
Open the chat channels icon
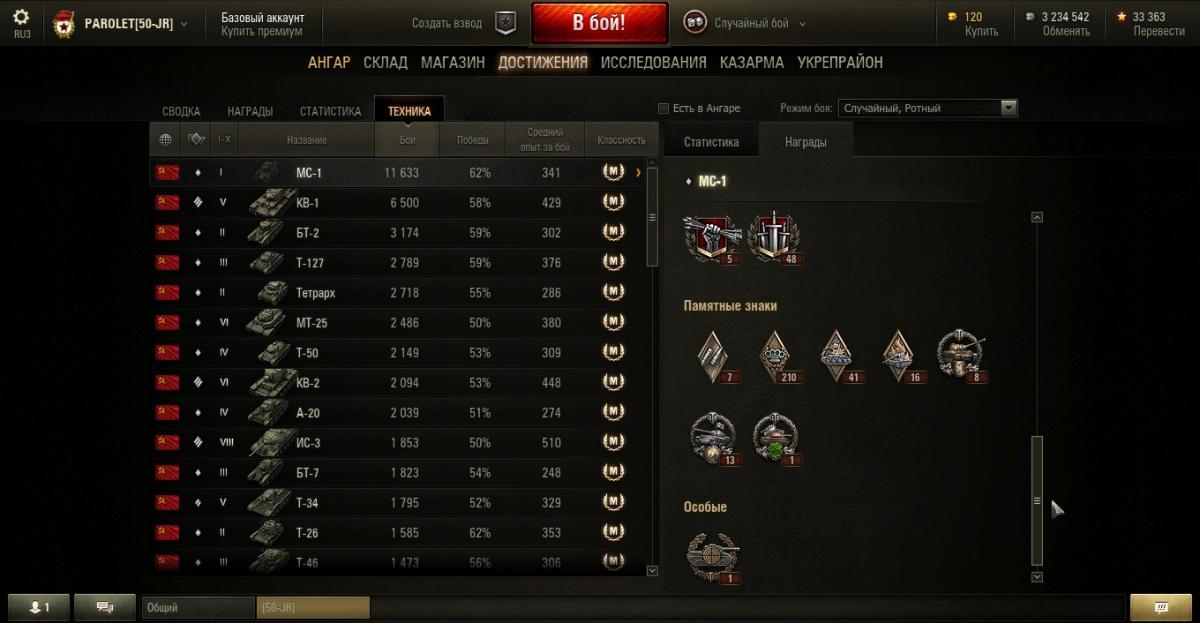pyautogui.click(x=105, y=607)
